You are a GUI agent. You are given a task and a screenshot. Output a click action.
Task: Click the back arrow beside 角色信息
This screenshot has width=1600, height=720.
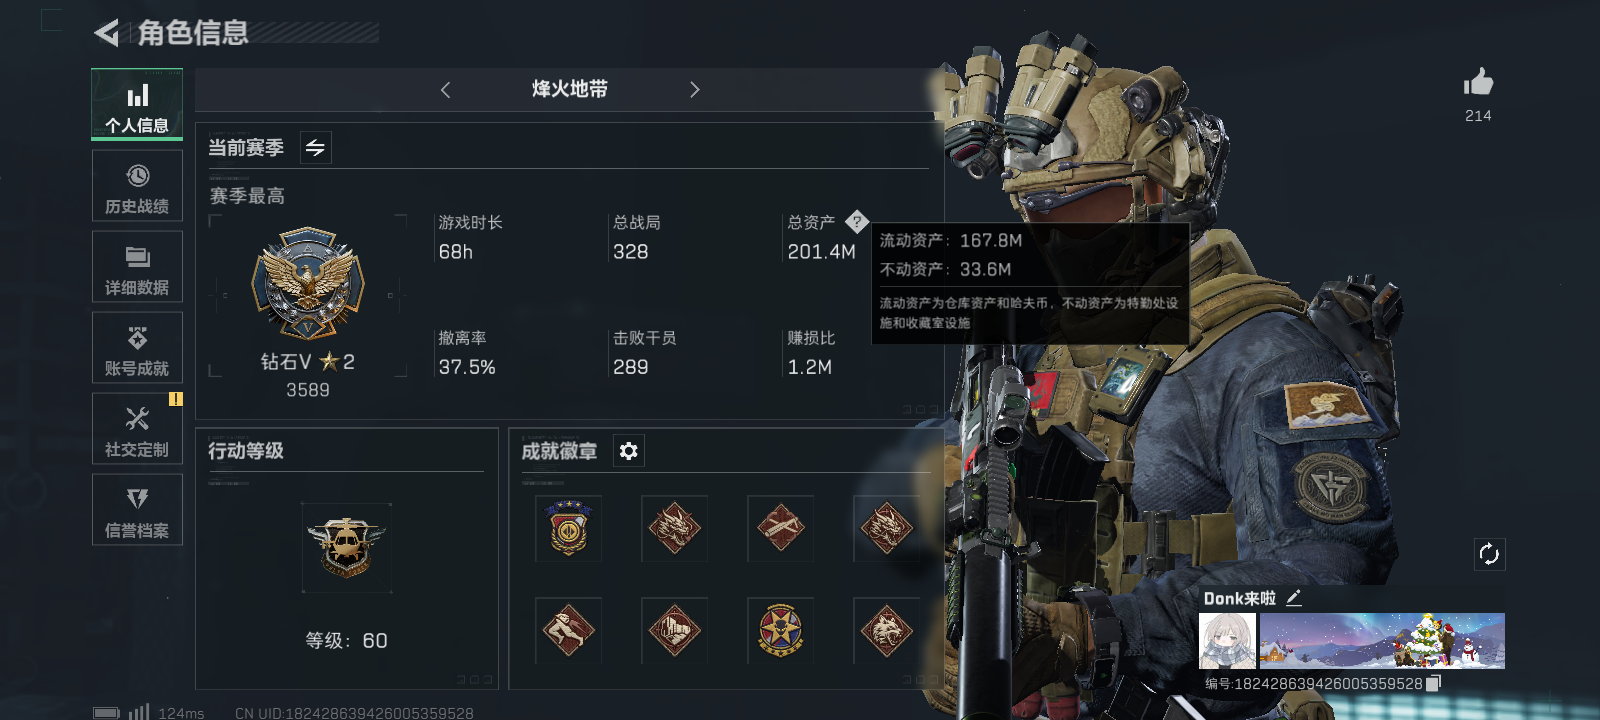click(107, 33)
